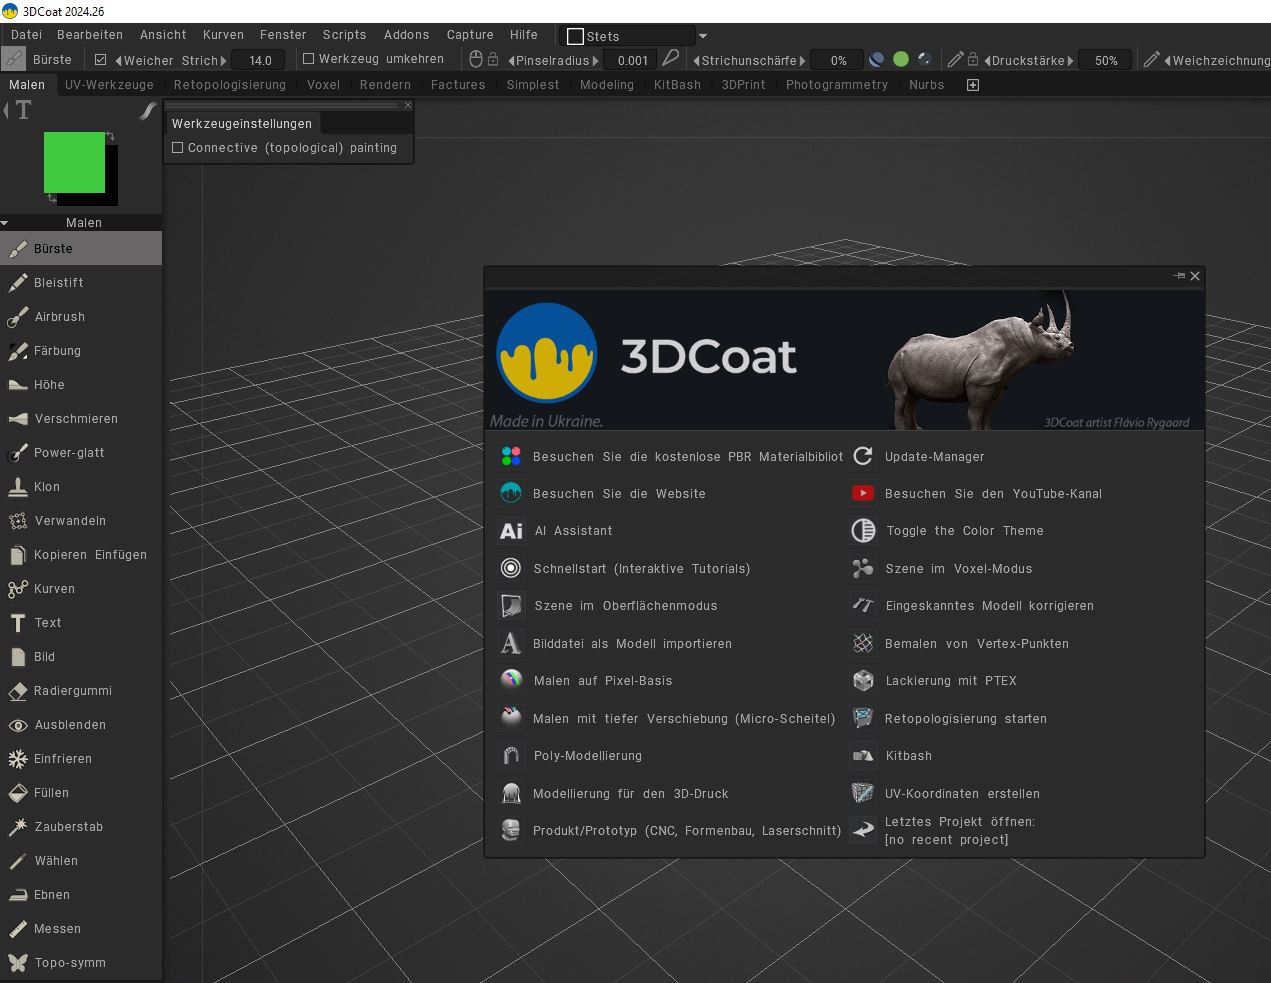Start Poly-Modellierung
Screen dimensions: 1271x983
point(588,756)
